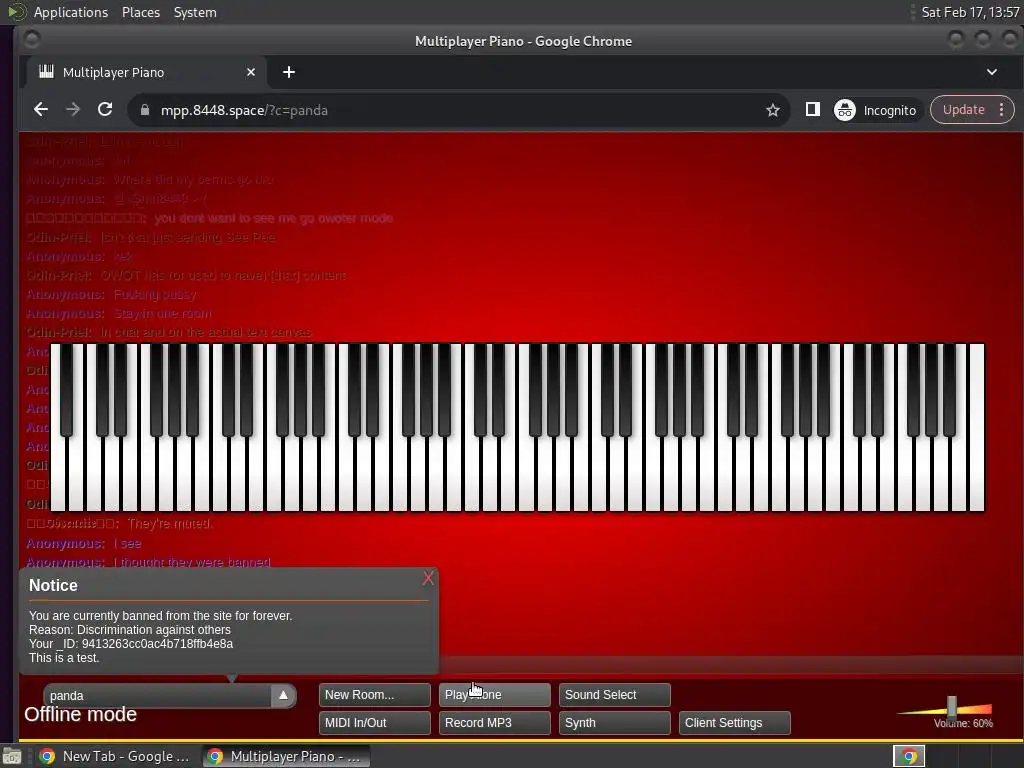The width and height of the screenshot is (1024, 768).
Task: Click the Incognito profile icon
Action: pos(844,110)
